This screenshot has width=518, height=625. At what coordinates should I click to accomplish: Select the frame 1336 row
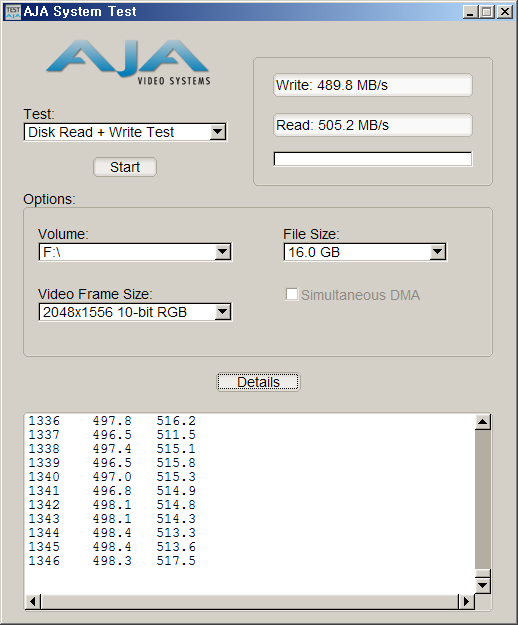(x=112, y=421)
